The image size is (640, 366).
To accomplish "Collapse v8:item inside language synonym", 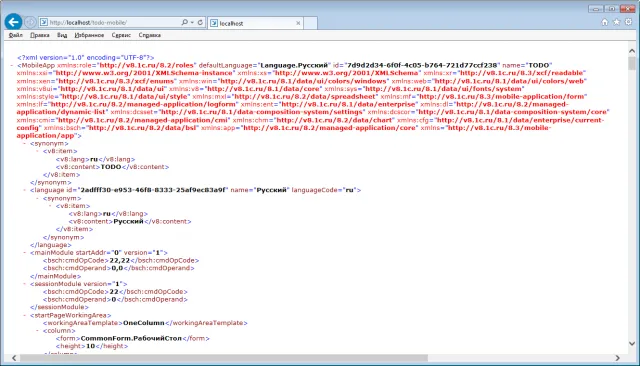I will [x=51, y=206].
